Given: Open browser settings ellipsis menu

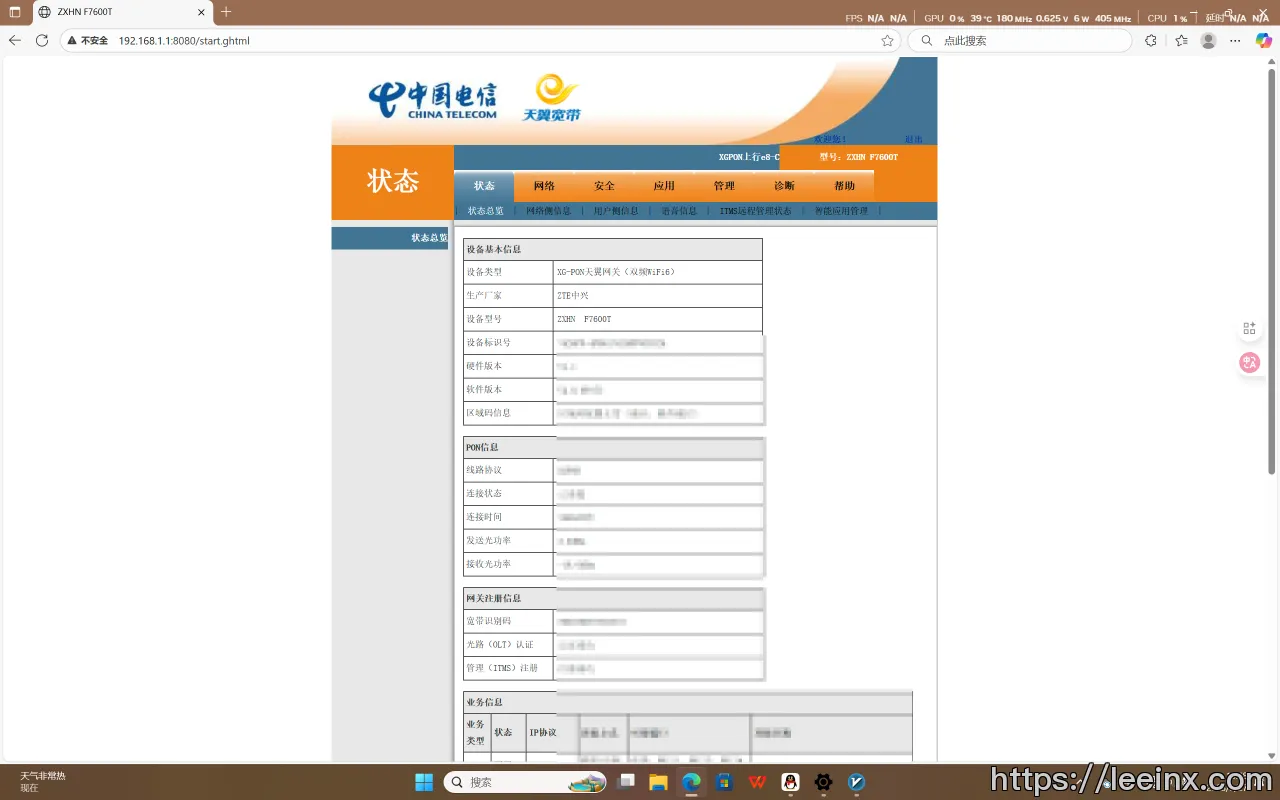Looking at the screenshot, I should coord(1235,41).
